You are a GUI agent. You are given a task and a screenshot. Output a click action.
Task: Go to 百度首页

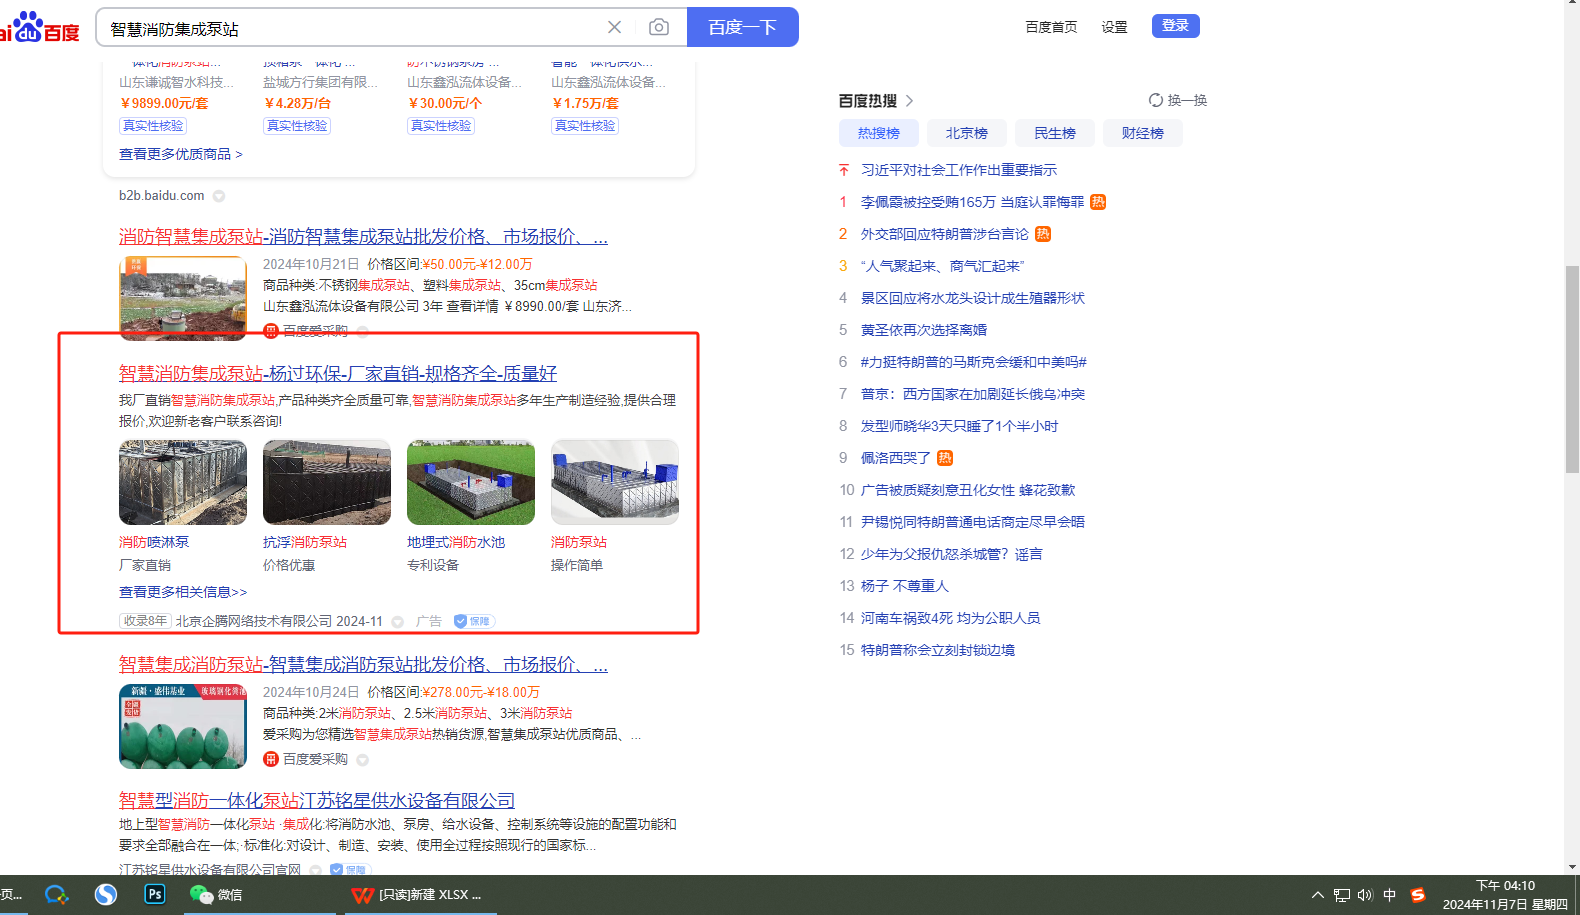[1051, 27]
